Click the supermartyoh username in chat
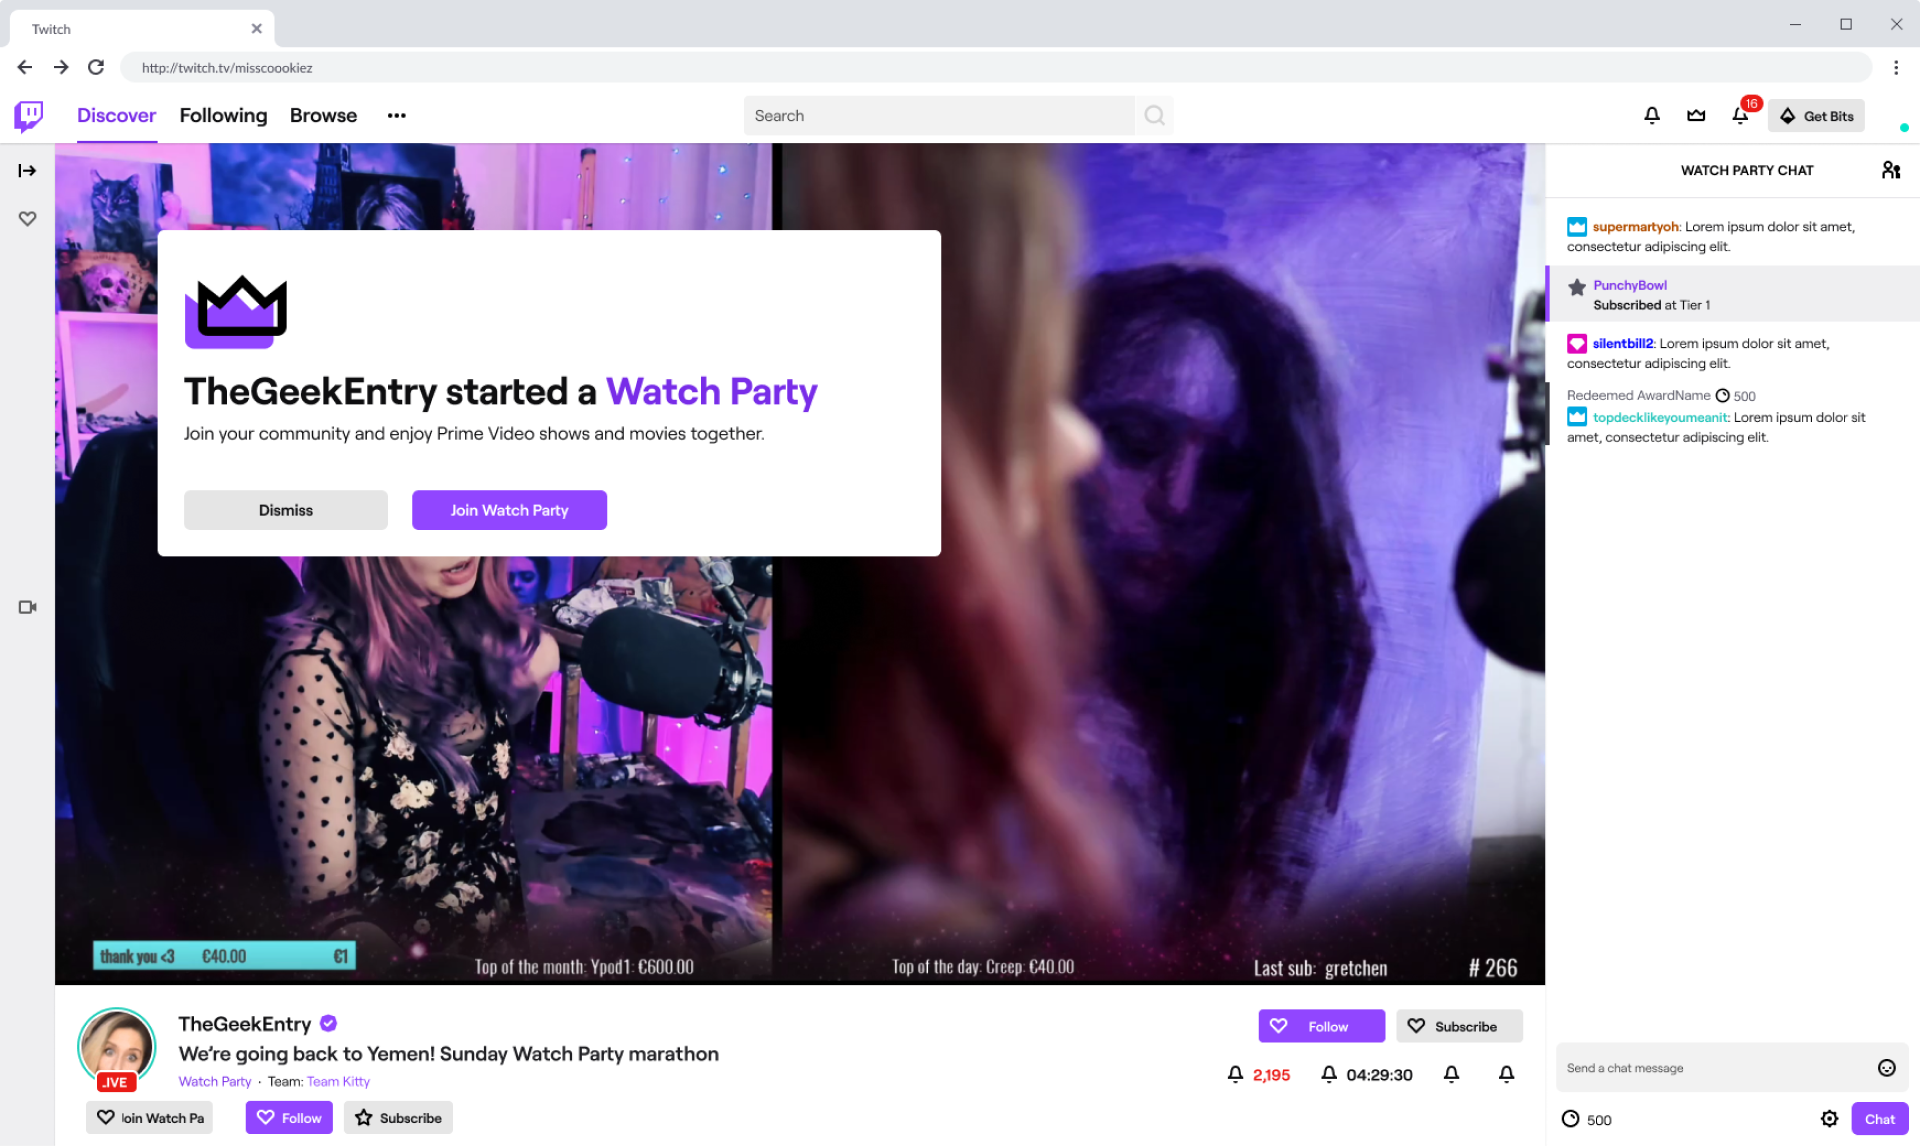Viewport: 1920px width, 1146px height. click(x=1635, y=227)
